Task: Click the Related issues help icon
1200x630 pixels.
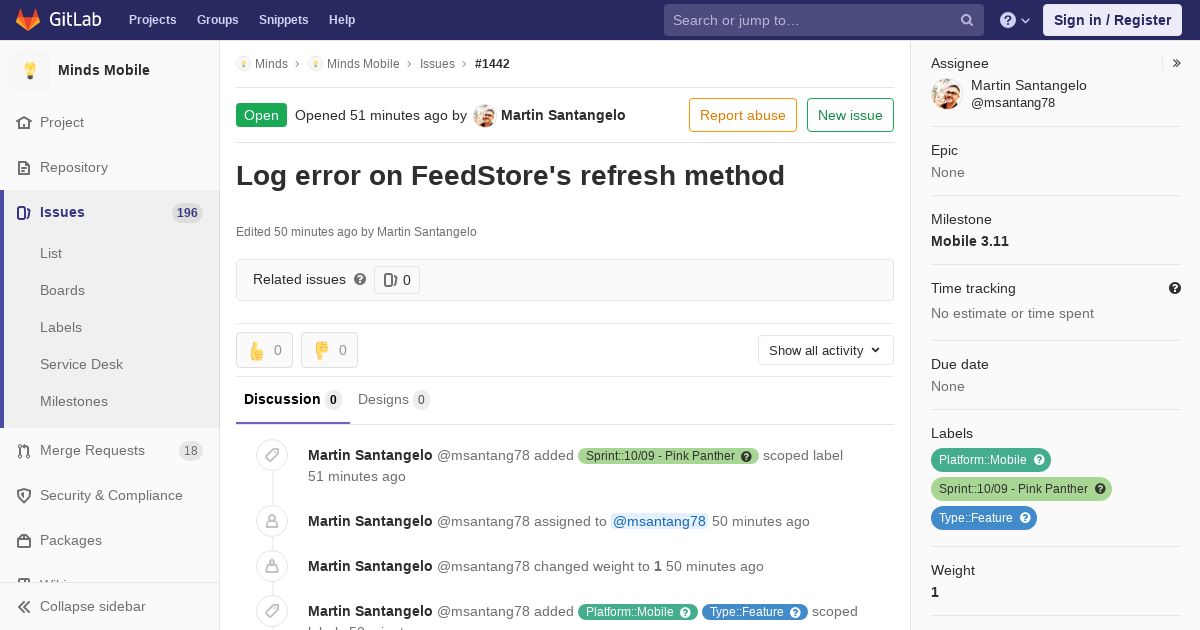Action: [x=360, y=280]
